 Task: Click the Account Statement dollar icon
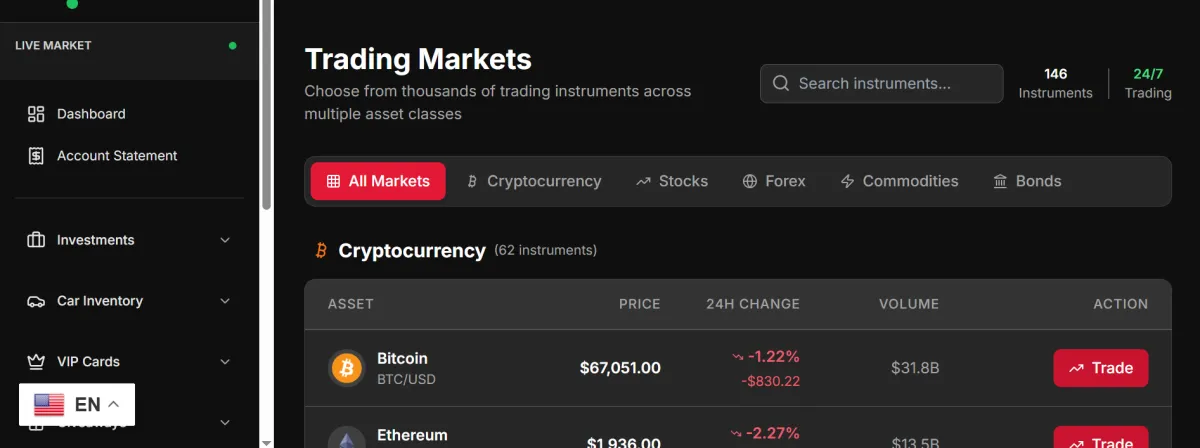(36, 156)
